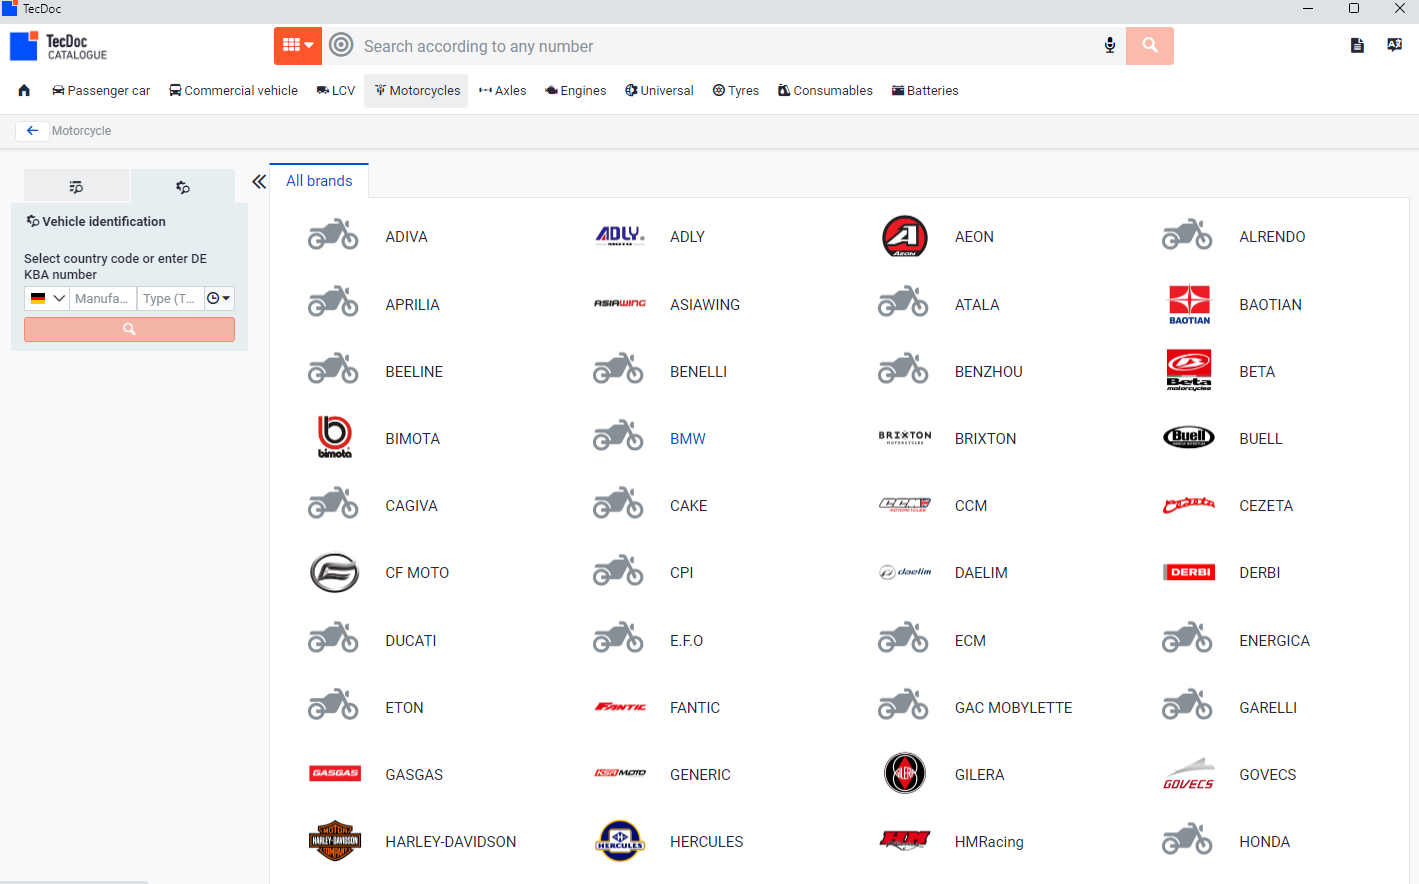Click the Motorcycle breadcrumb label
Image resolution: width=1419 pixels, height=884 pixels.
[x=82, y=131]
